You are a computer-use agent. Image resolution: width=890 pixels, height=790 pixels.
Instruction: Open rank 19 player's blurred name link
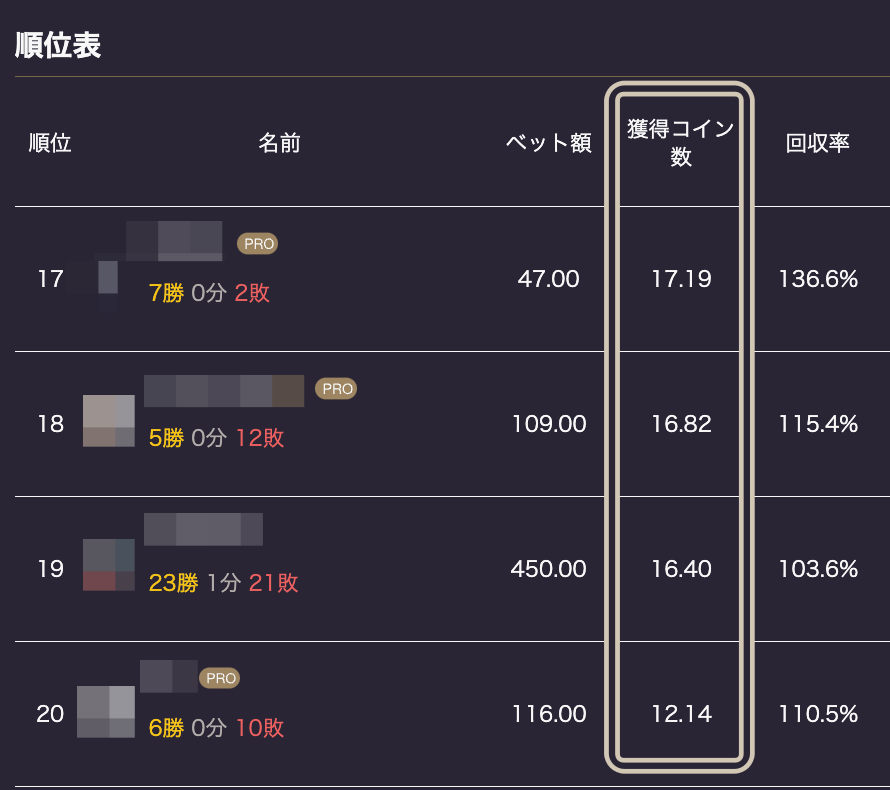203,529
